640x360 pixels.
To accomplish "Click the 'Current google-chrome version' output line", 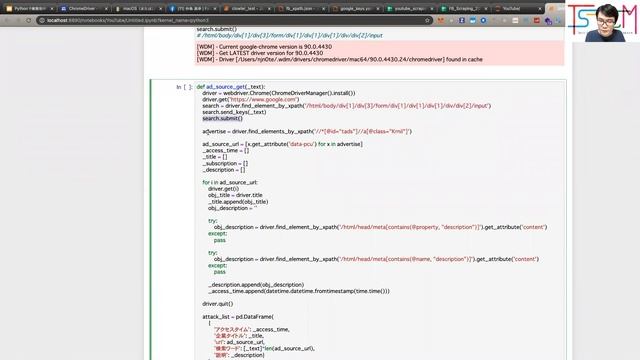I will [x=264, y=47].
